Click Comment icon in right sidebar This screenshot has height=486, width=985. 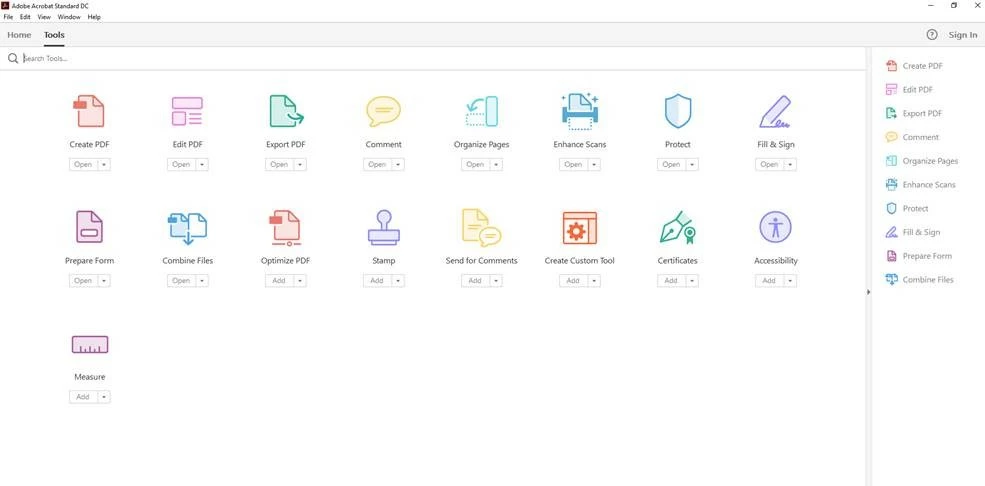click(891, 137)
